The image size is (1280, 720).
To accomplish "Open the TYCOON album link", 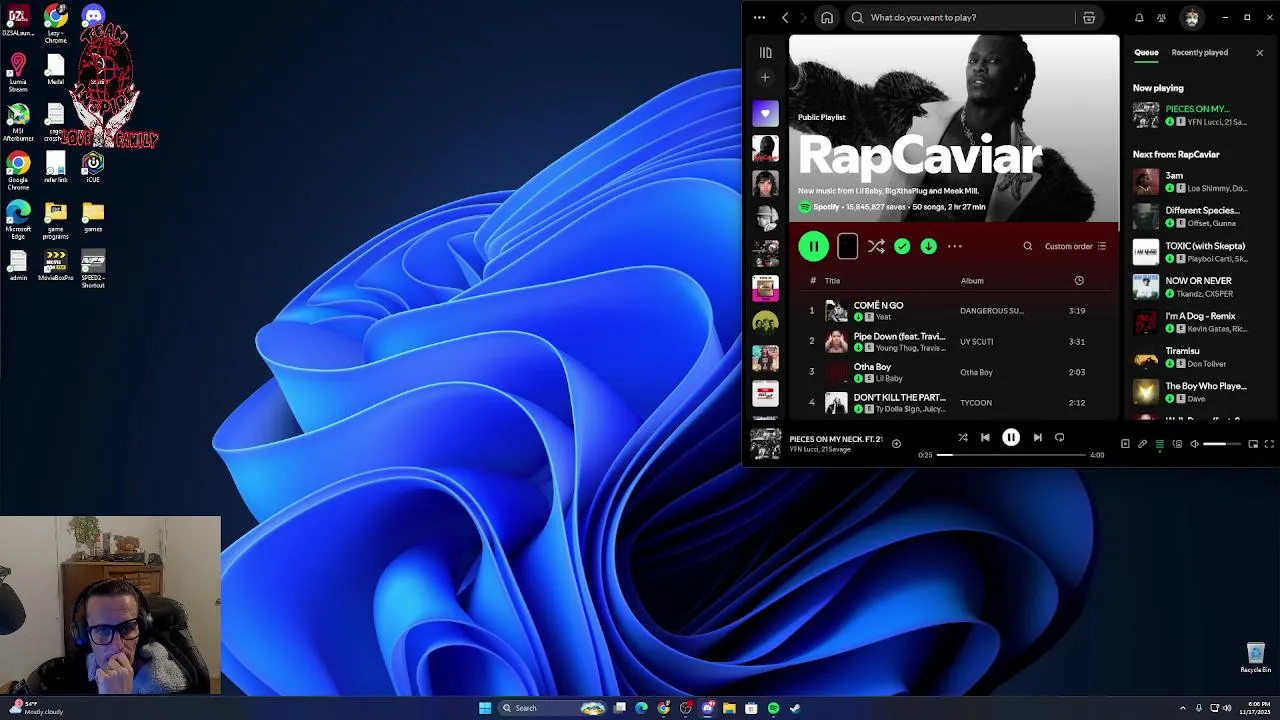I will click(976, 403).
